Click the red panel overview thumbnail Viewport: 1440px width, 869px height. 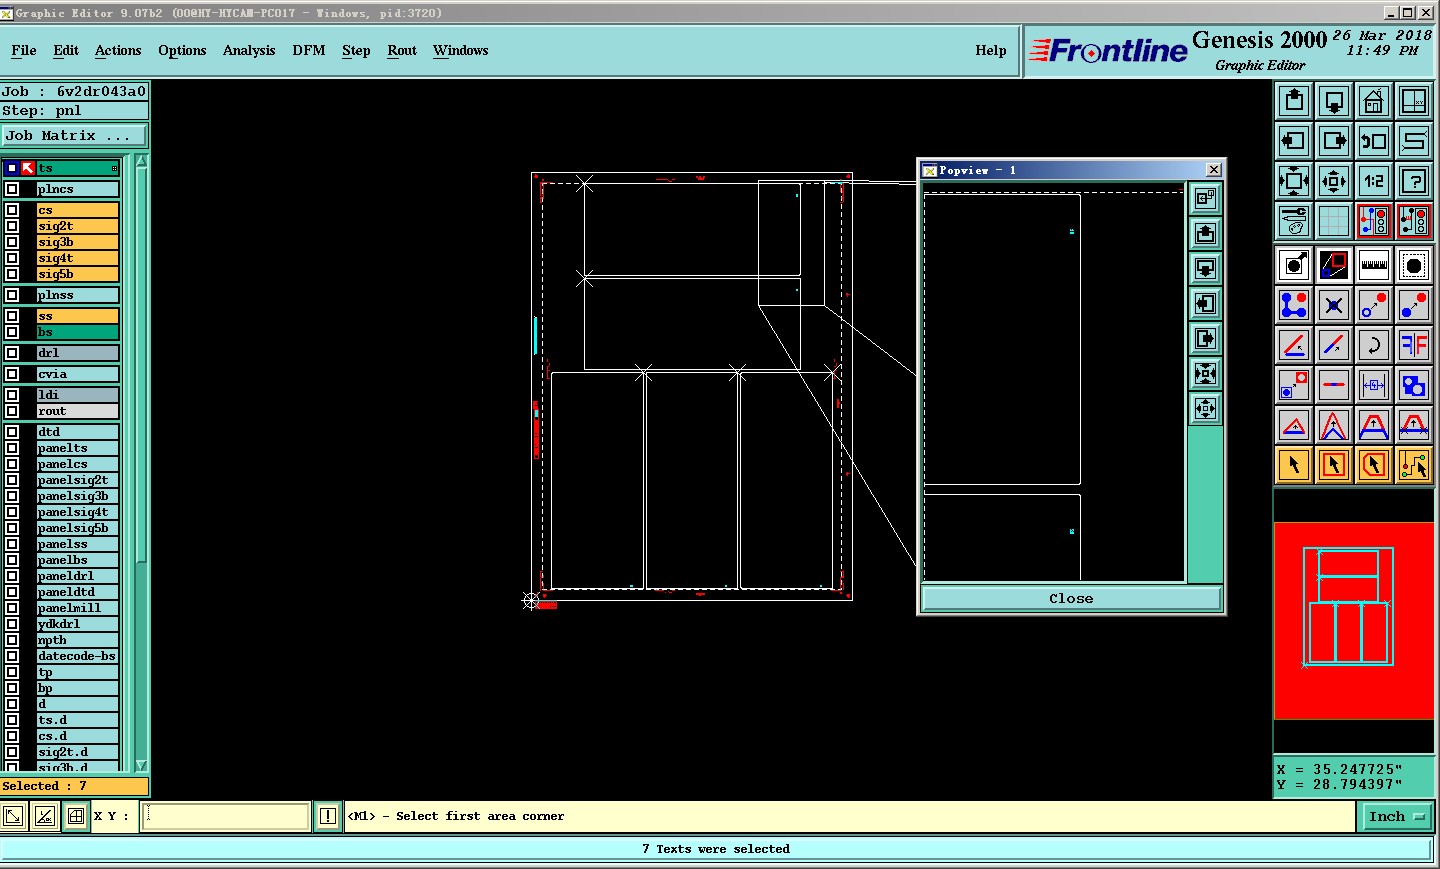[x=1353, y=620]
